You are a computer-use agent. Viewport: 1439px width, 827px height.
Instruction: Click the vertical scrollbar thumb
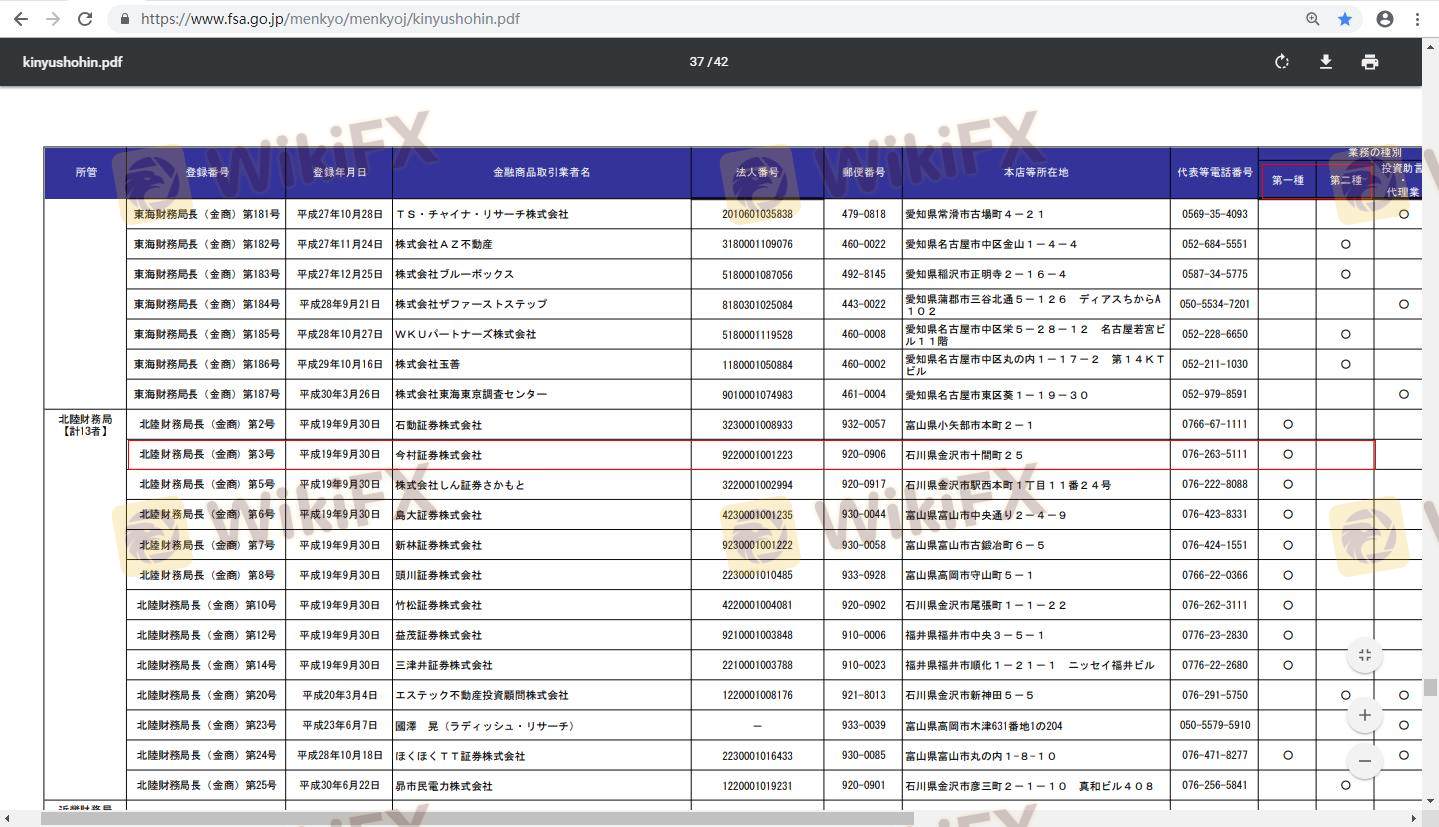click(x=1431, y=687)
